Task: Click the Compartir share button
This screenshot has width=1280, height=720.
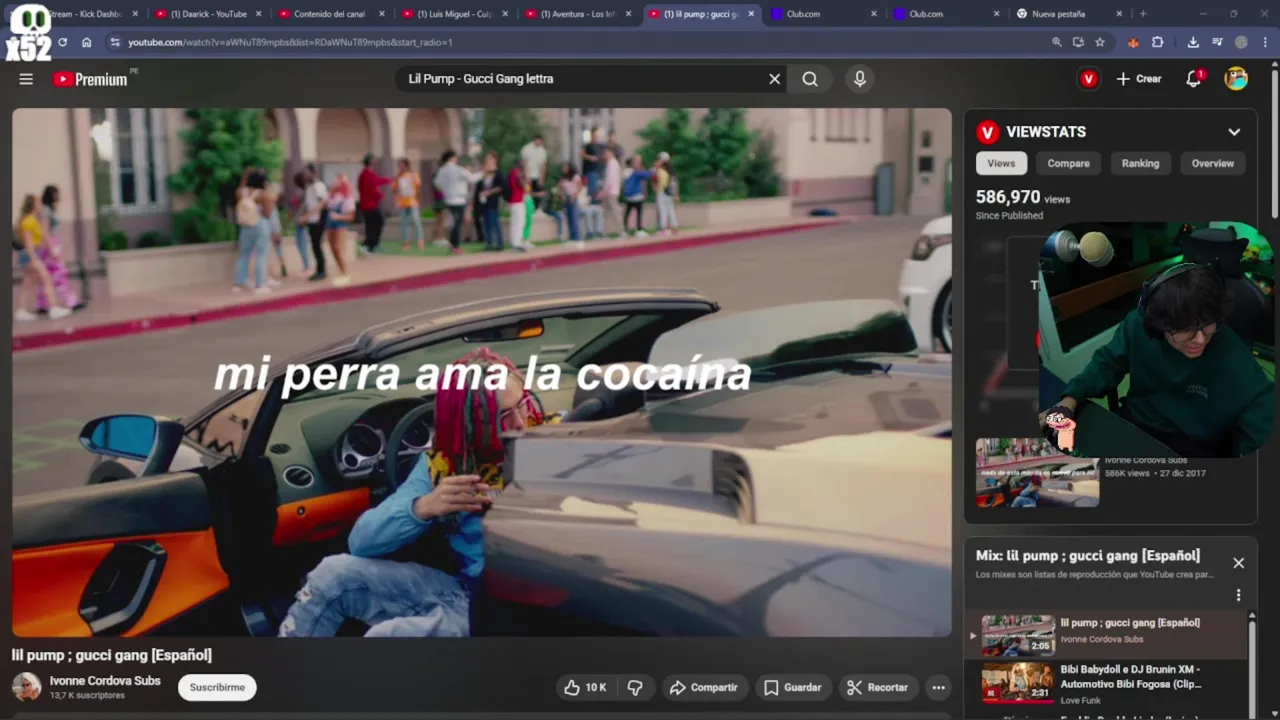Action: 703,687
